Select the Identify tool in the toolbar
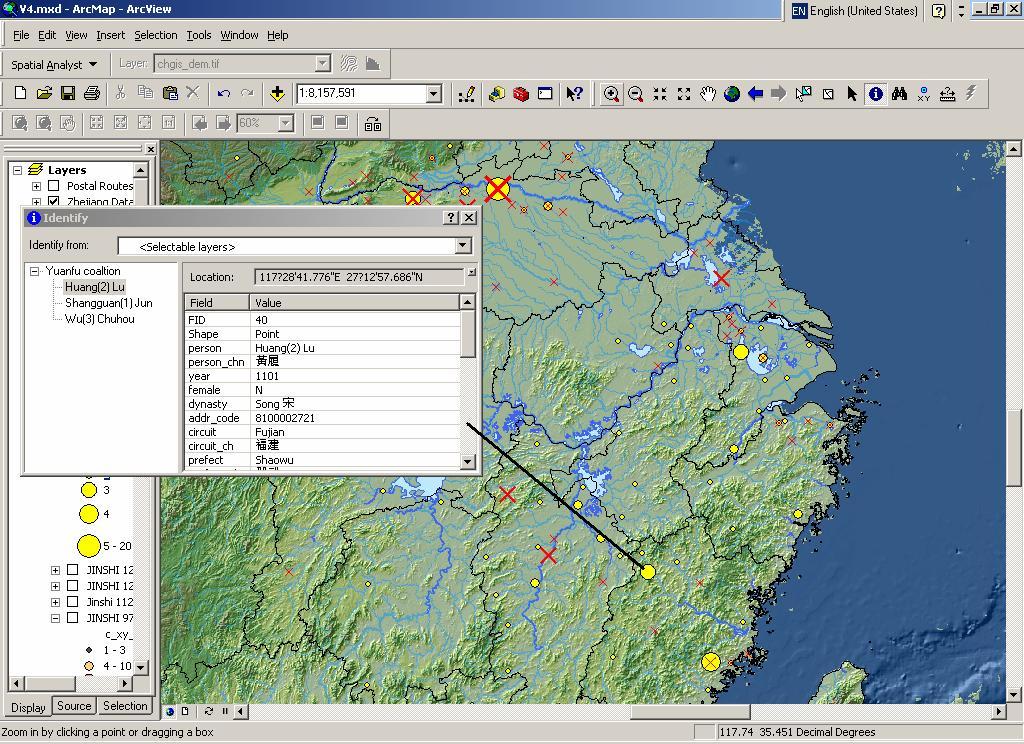1024x744 pixels. pos(876,93)
